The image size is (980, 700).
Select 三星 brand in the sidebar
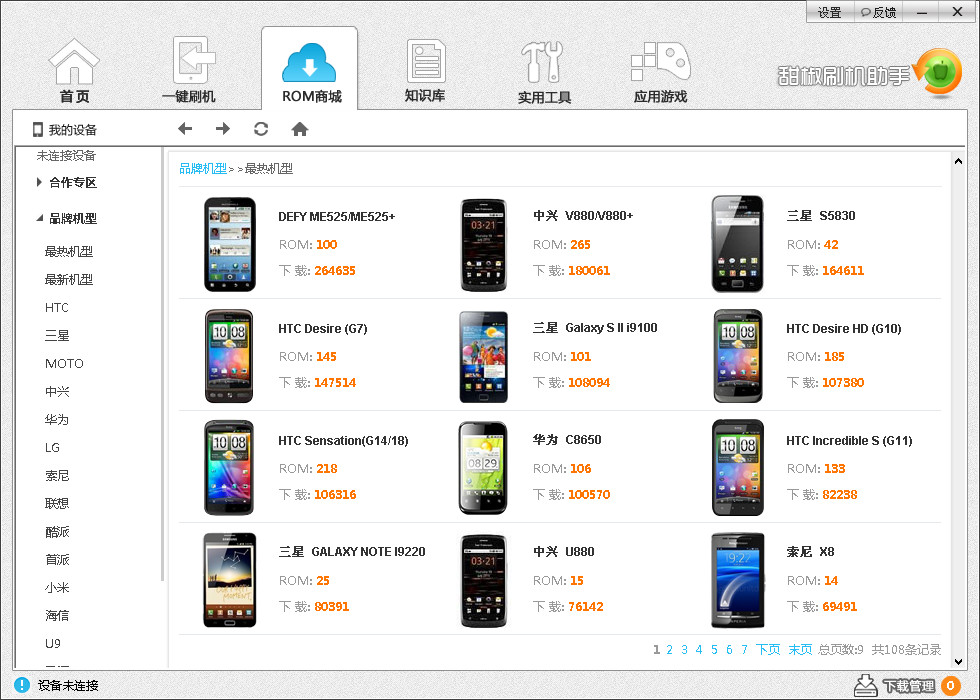pos(57,336)
